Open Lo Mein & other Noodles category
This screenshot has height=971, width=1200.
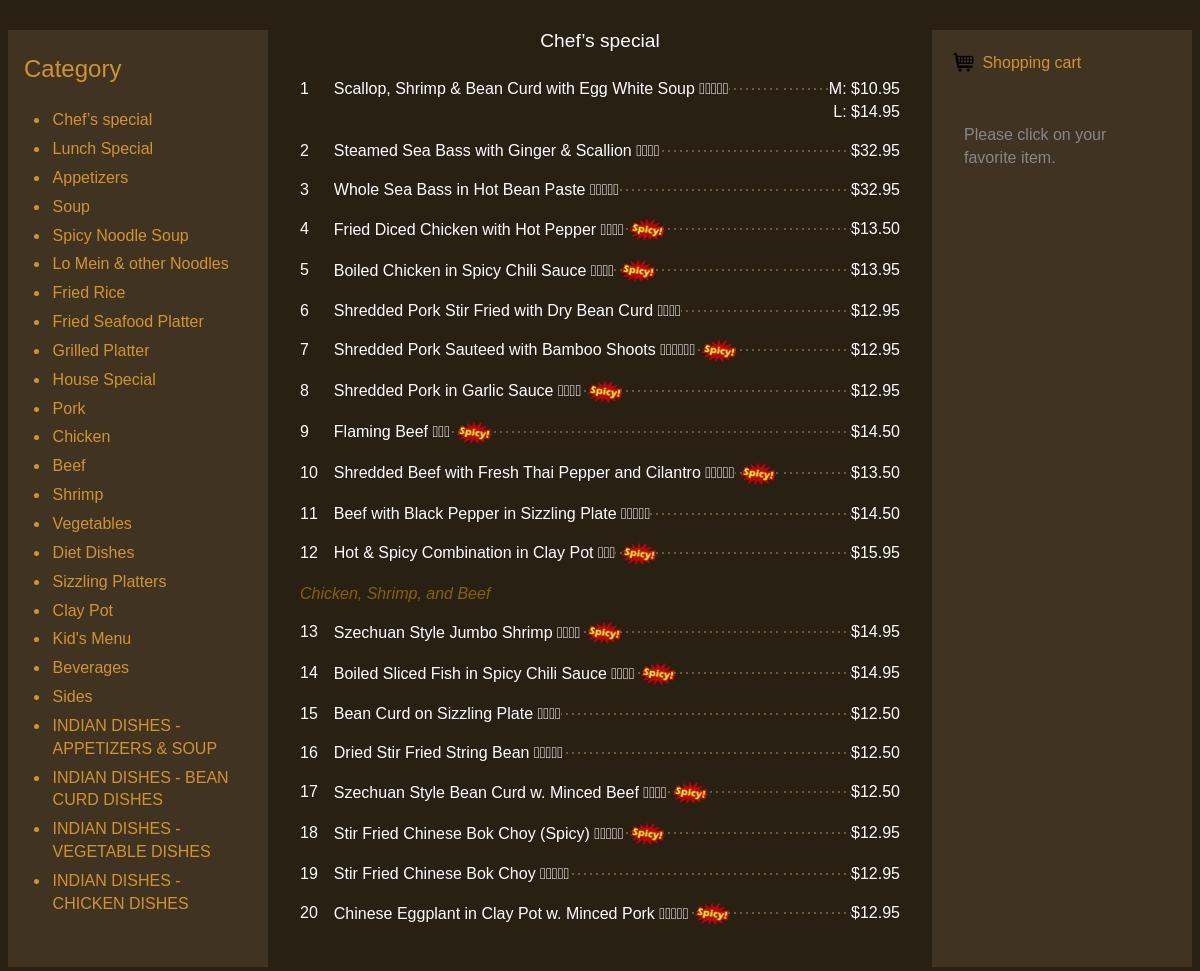[140, 264]
